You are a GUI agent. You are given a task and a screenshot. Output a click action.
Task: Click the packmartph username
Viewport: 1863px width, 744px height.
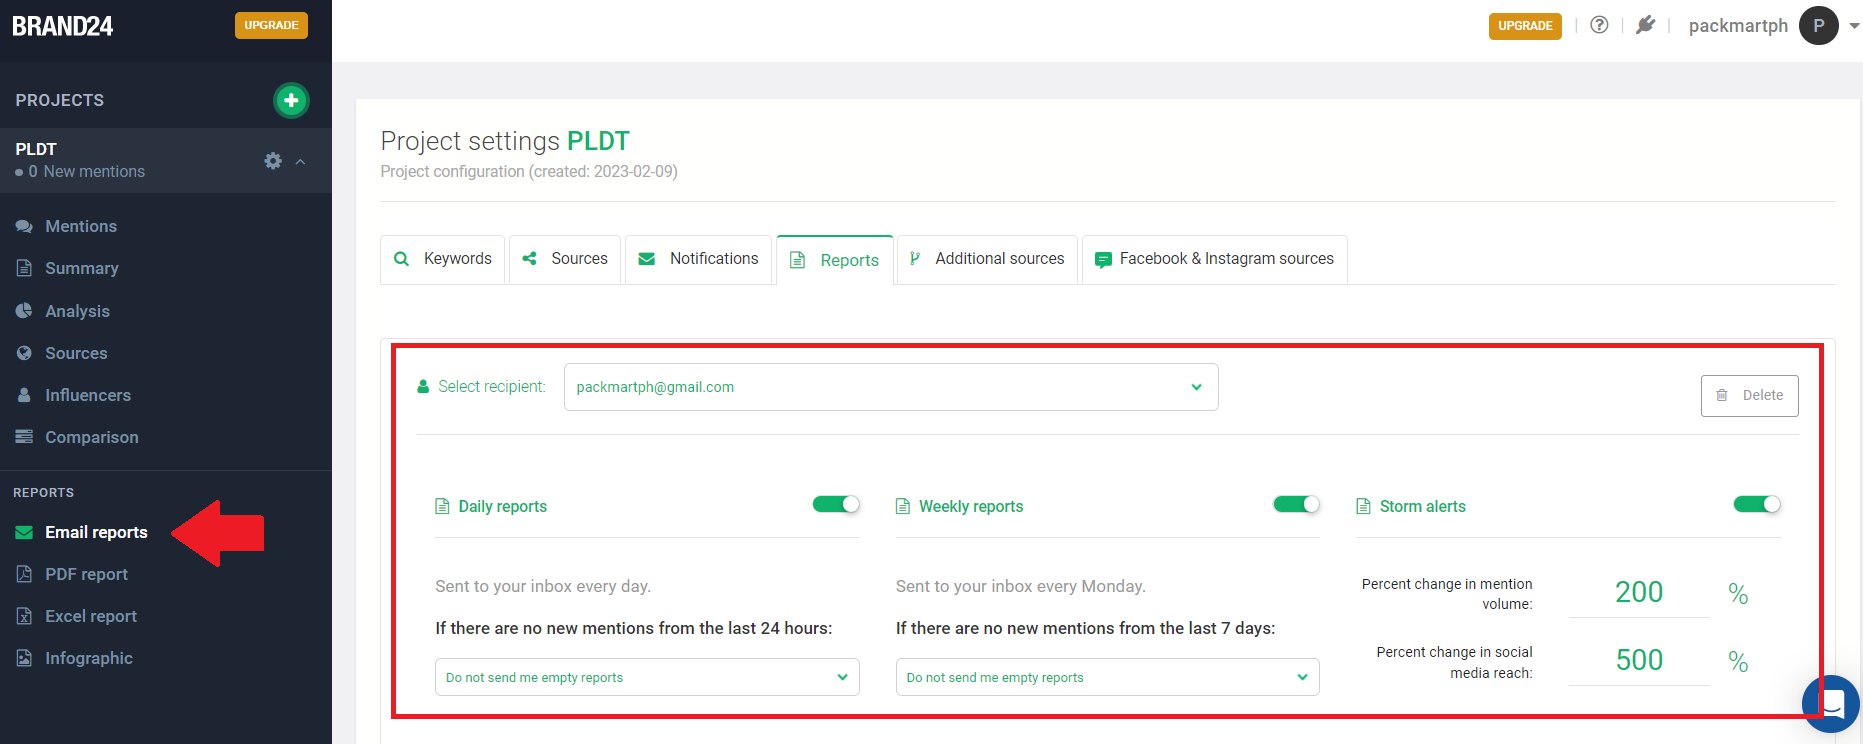coord(1738,26)
